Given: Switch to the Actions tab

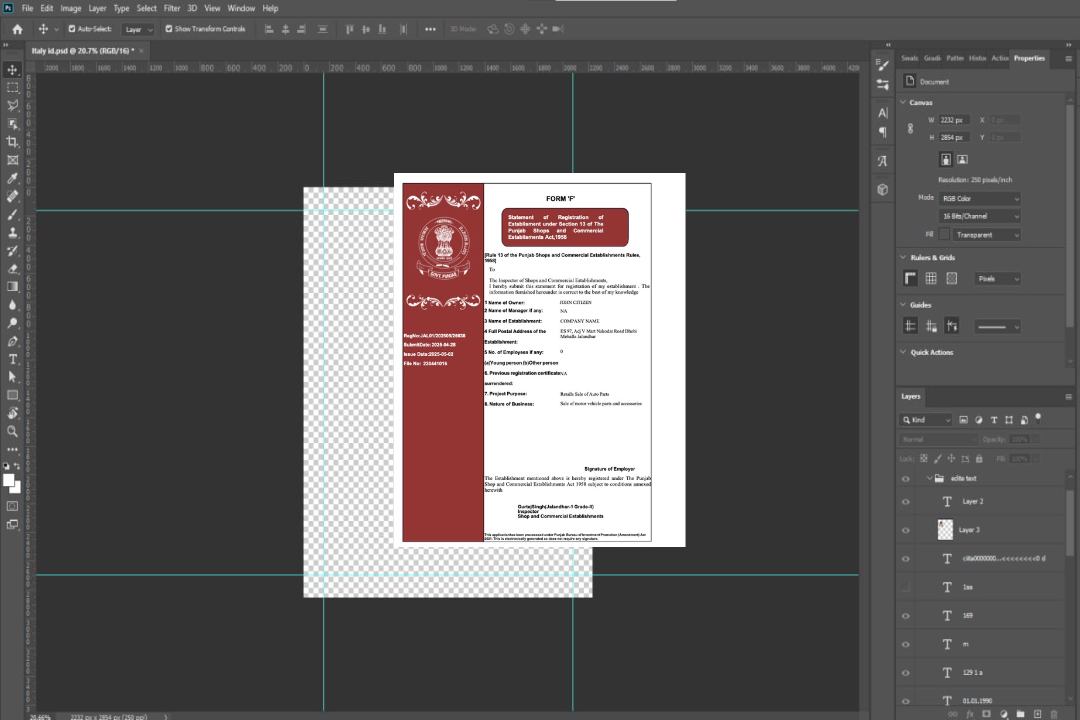Looking at the screenshot, I should (x=999, y=59).
